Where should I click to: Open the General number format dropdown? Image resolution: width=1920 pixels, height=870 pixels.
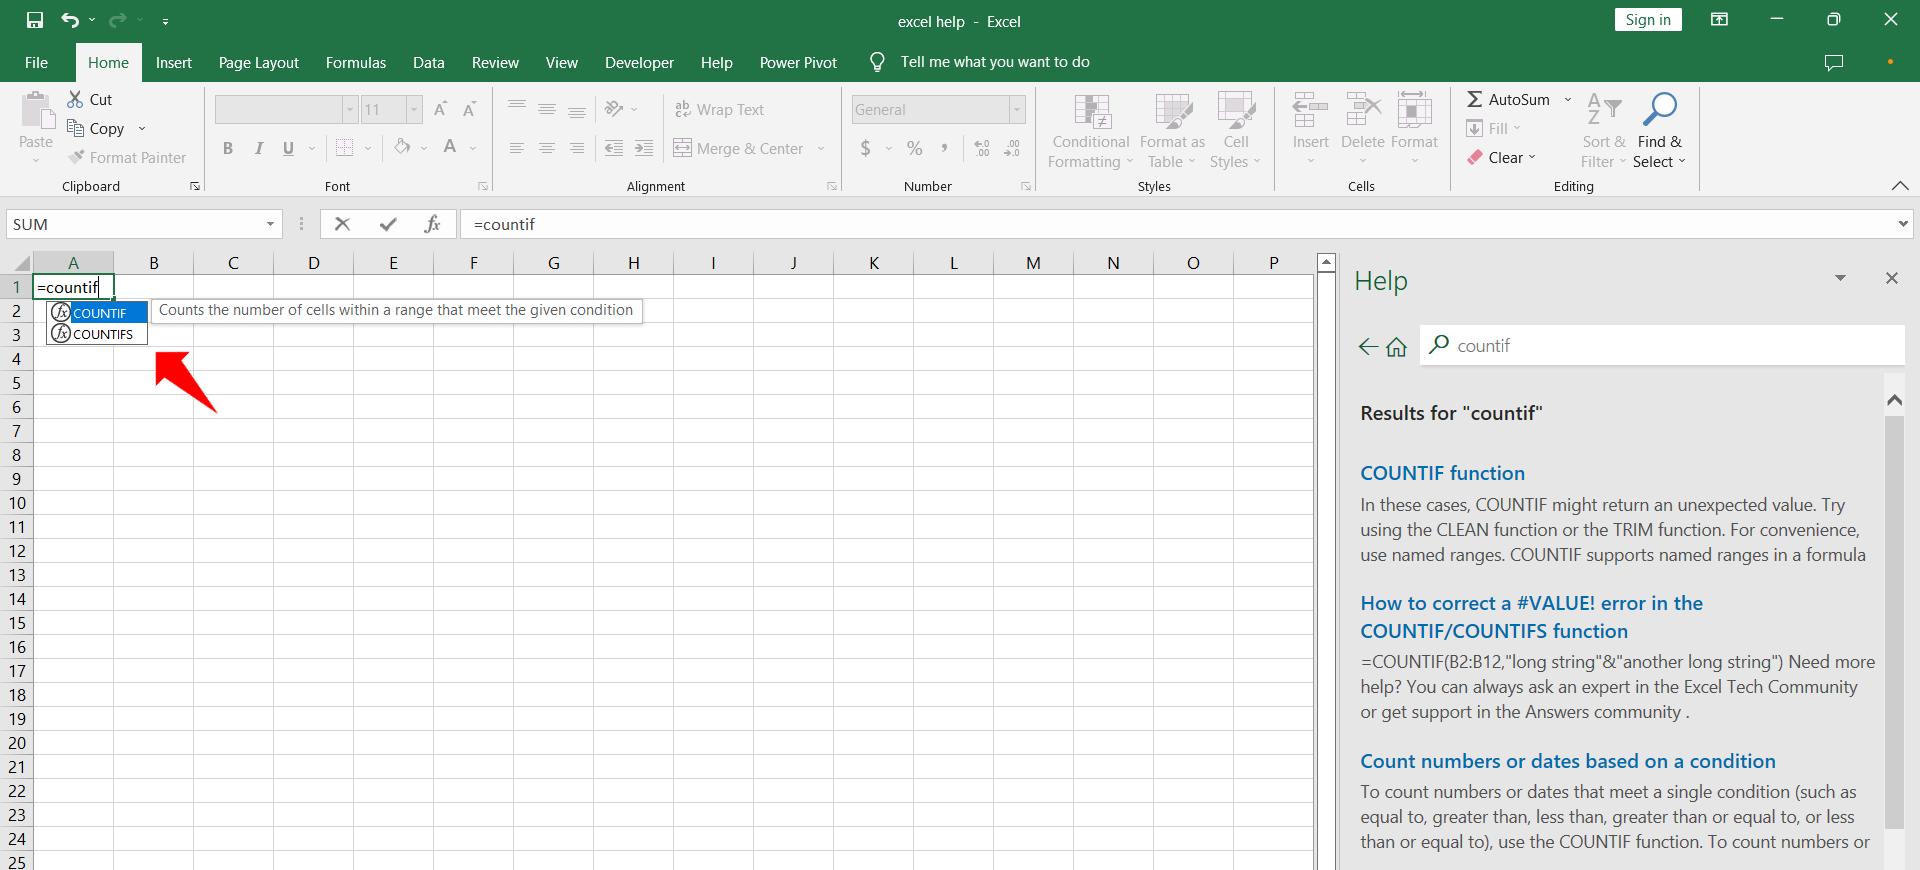click(x=1017, y=109)
